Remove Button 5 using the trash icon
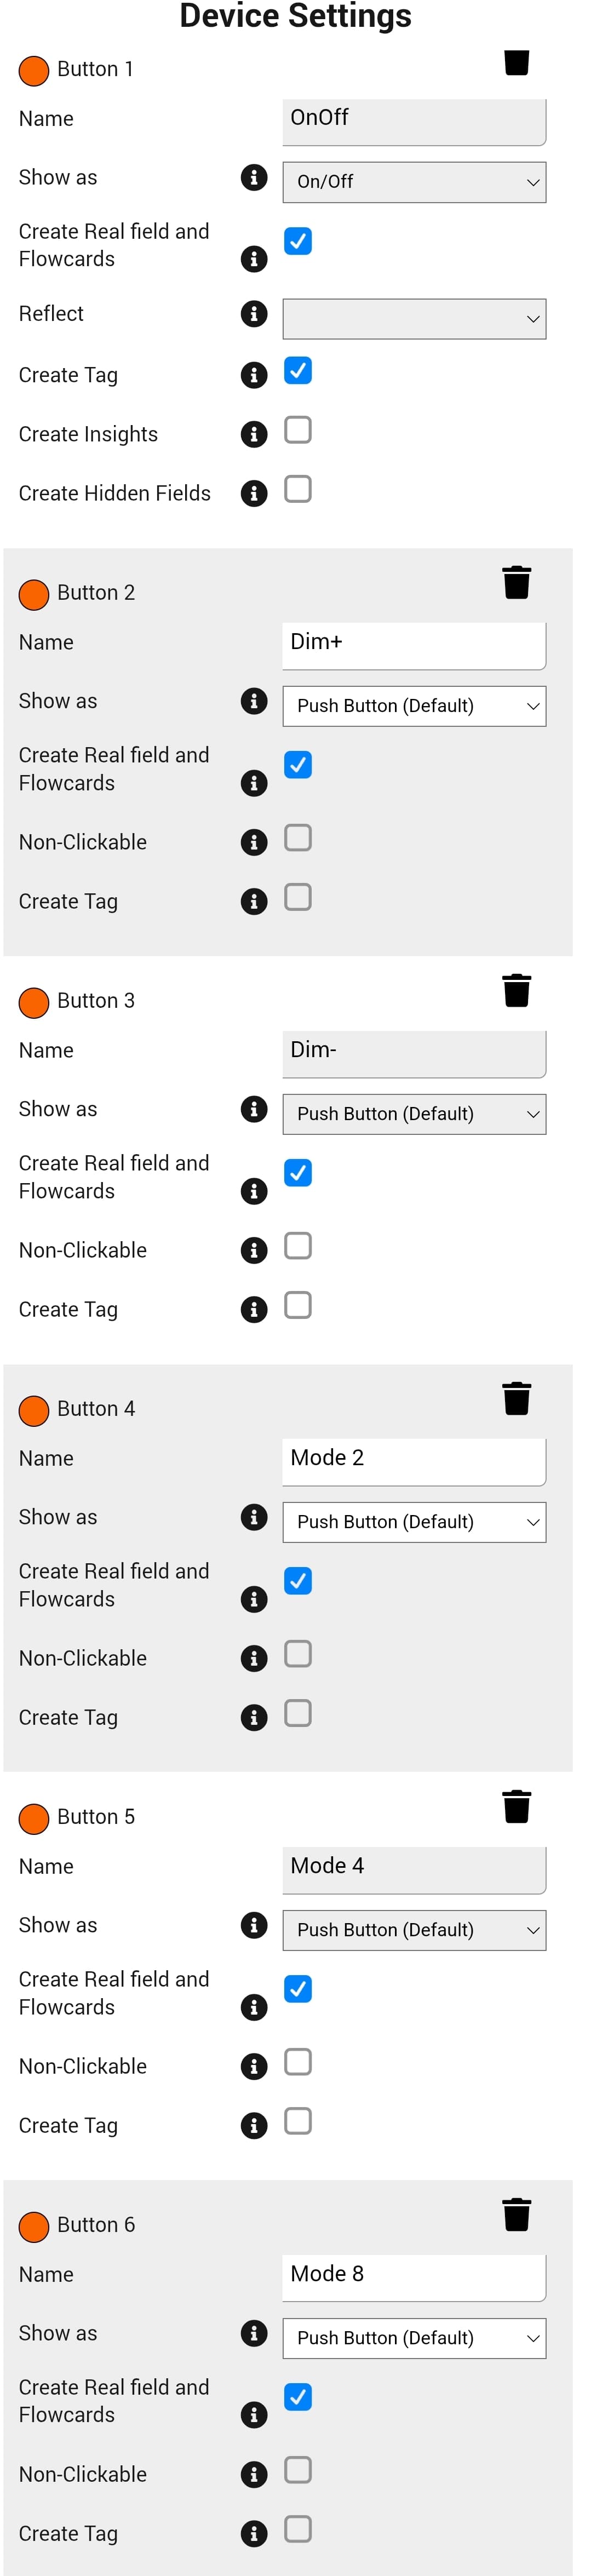 [516, 1806]
